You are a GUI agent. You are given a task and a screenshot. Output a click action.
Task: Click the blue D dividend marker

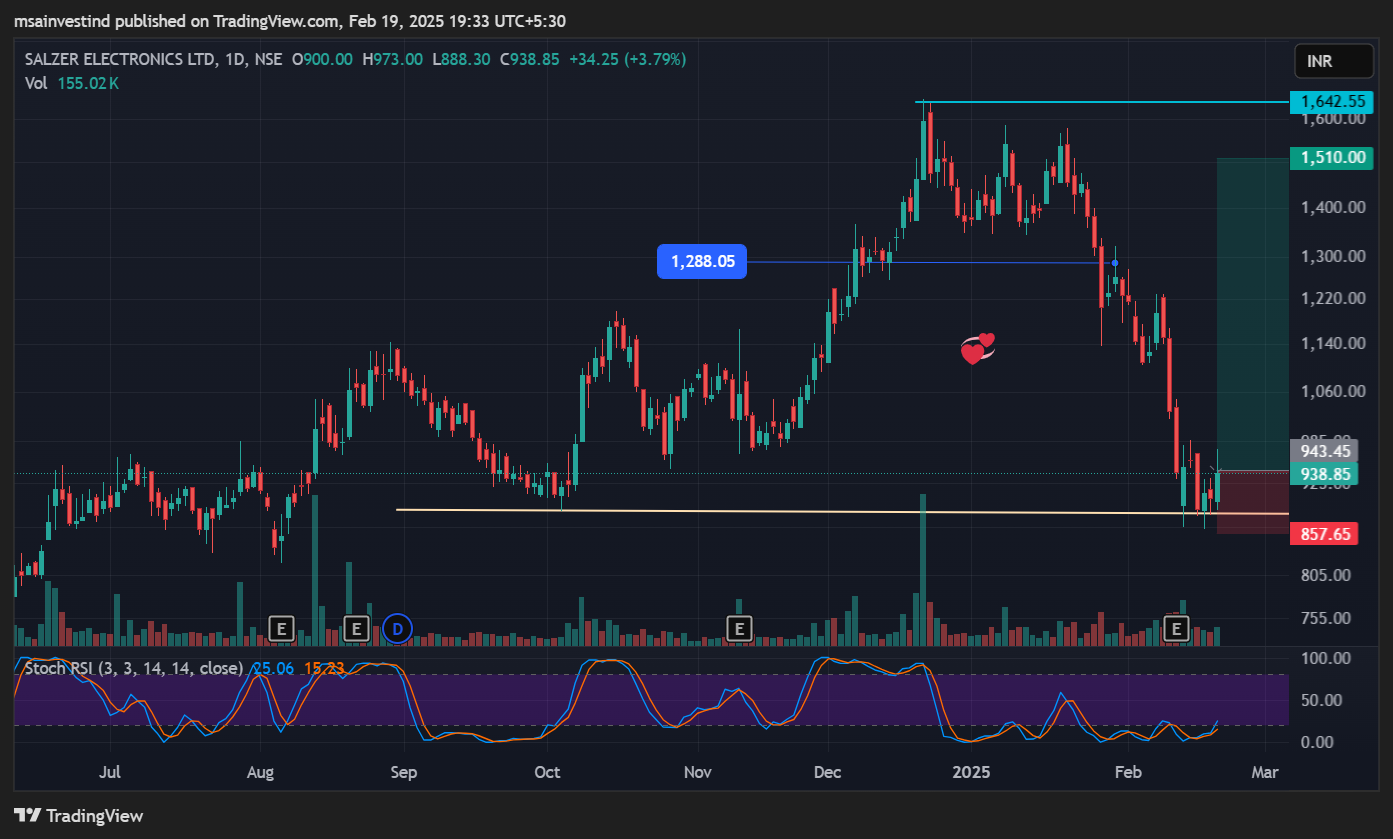(397, 629)
